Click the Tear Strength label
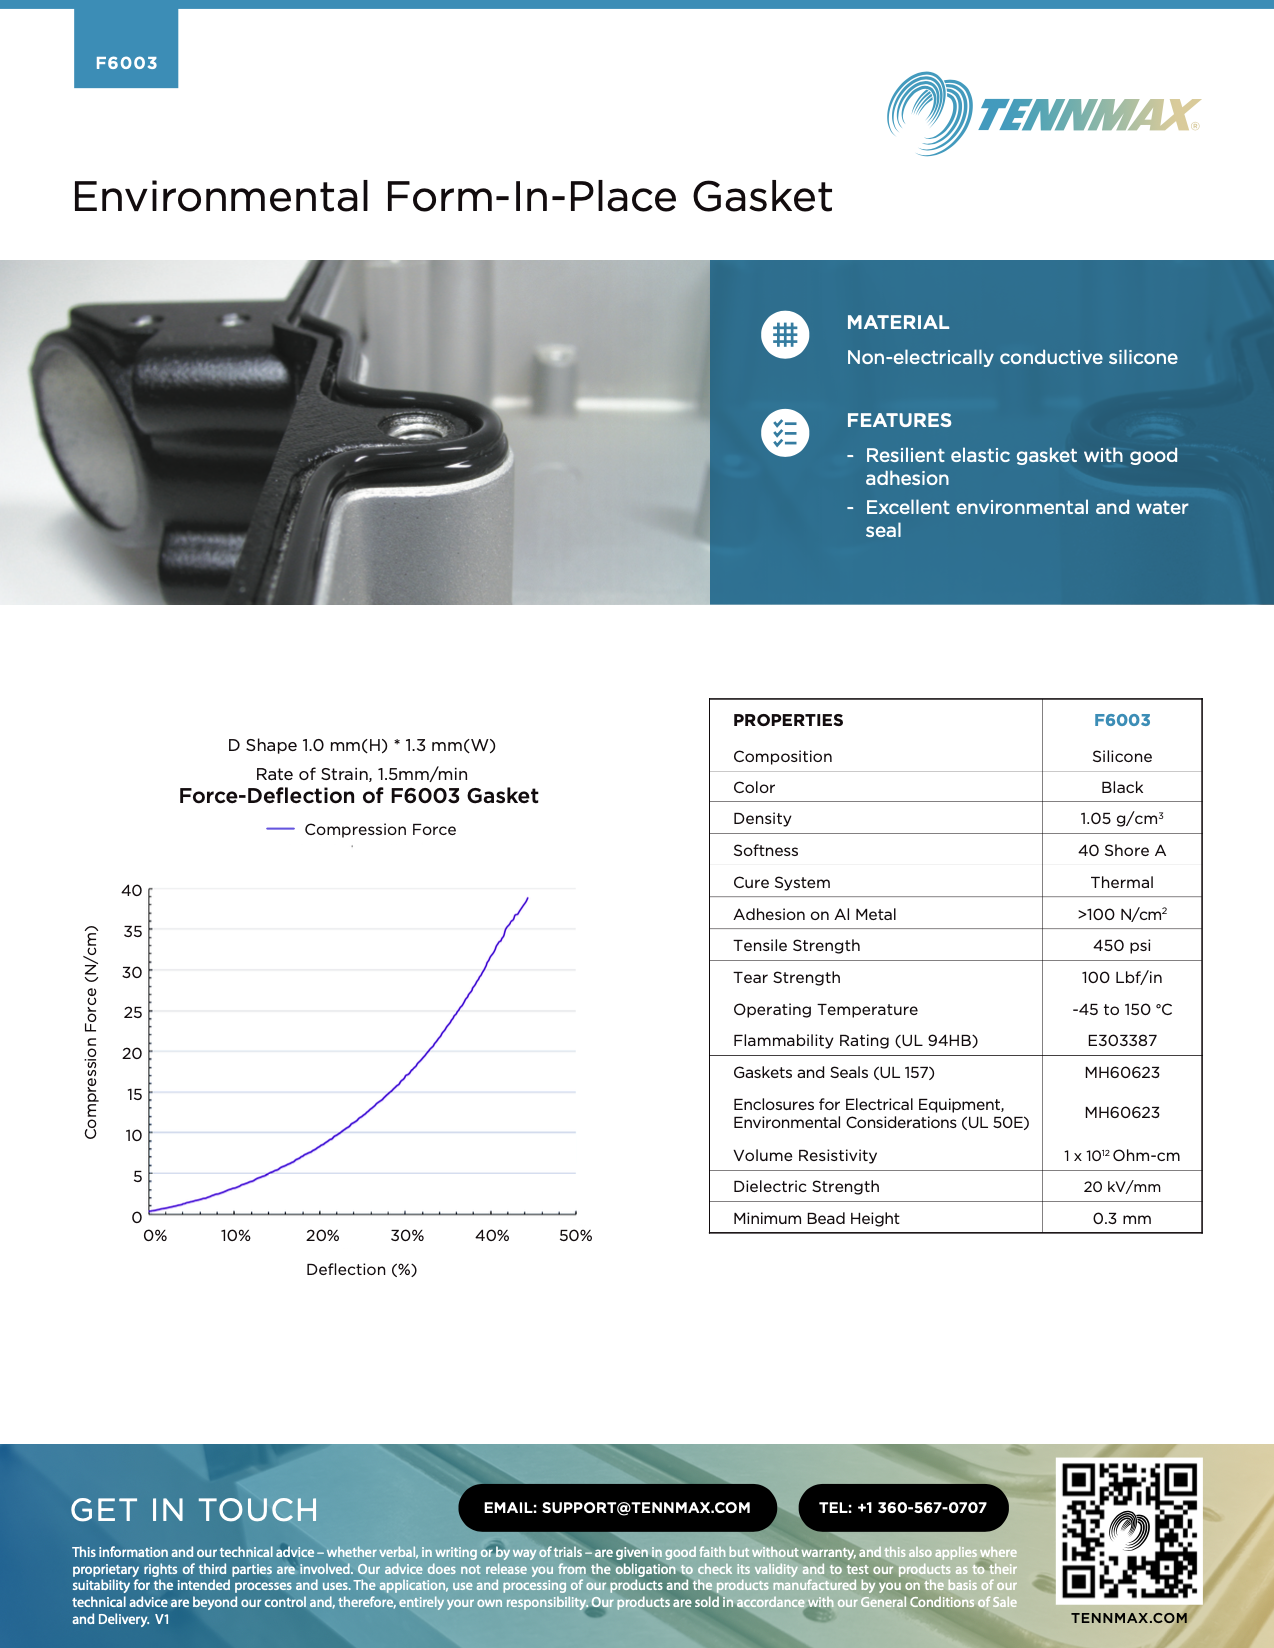The height and width of the screenshot is (1648, 1274). coord(787,978)
